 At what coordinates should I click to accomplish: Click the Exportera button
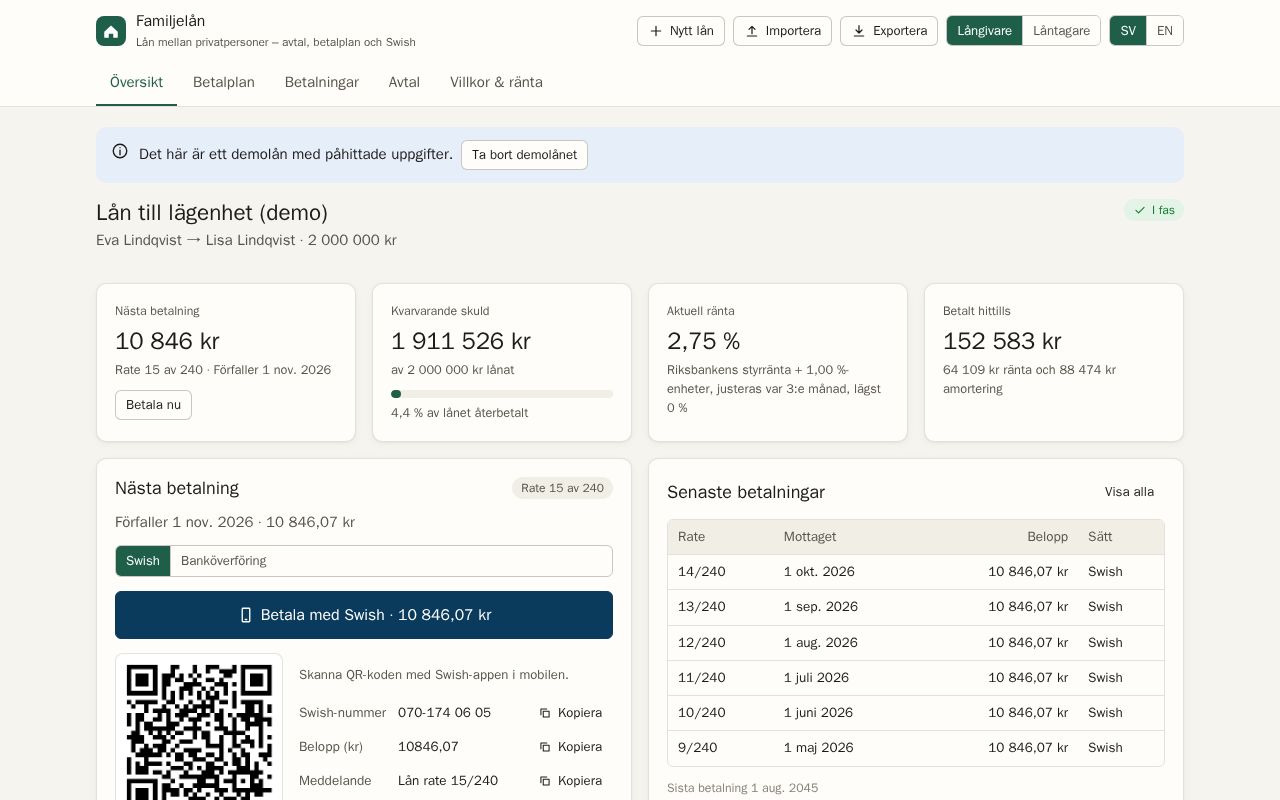click(x=889, y=31)
